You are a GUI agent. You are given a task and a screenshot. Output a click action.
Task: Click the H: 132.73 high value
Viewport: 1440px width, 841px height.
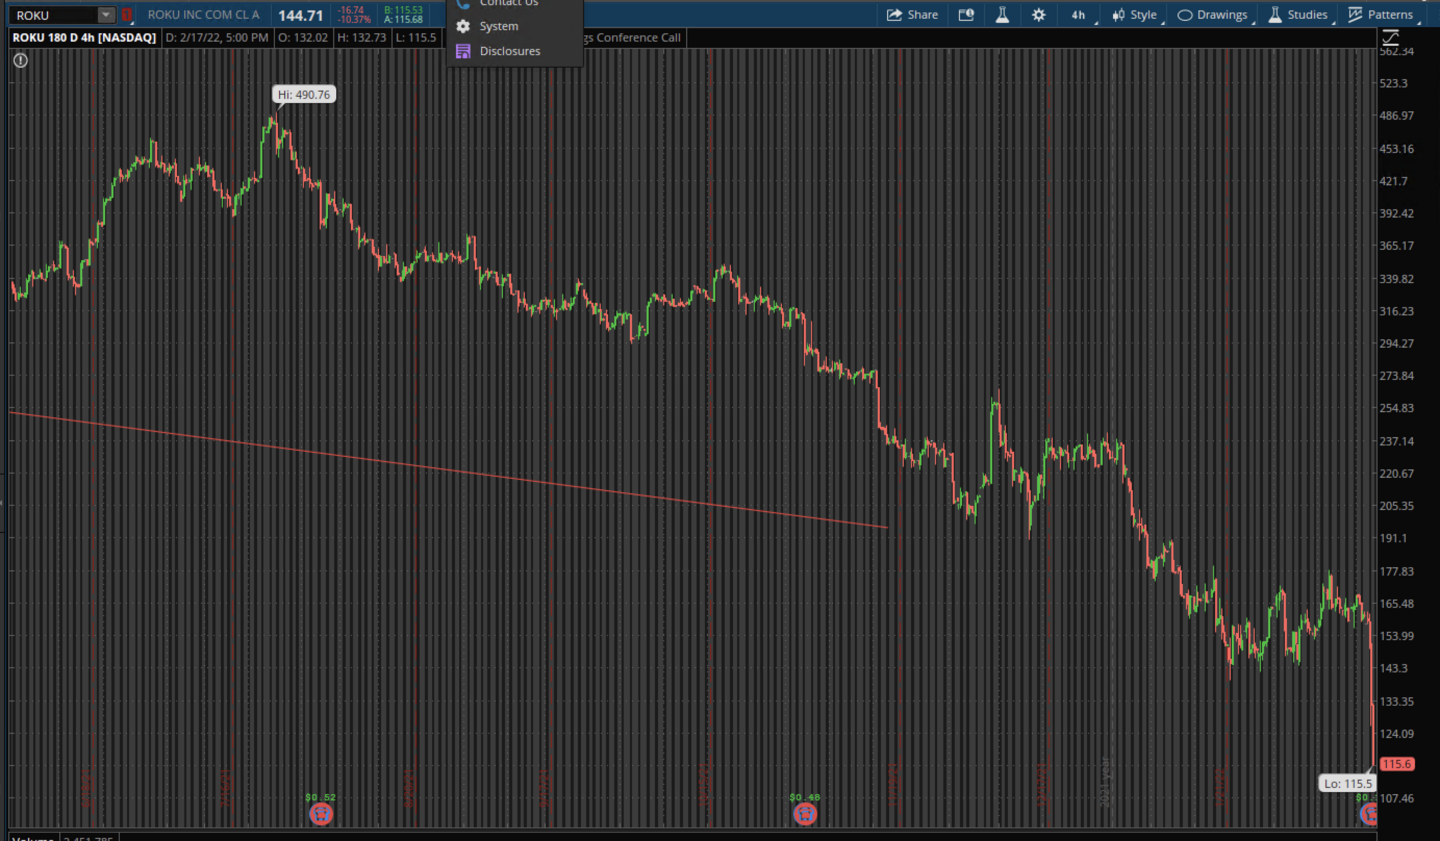[361, 38]
